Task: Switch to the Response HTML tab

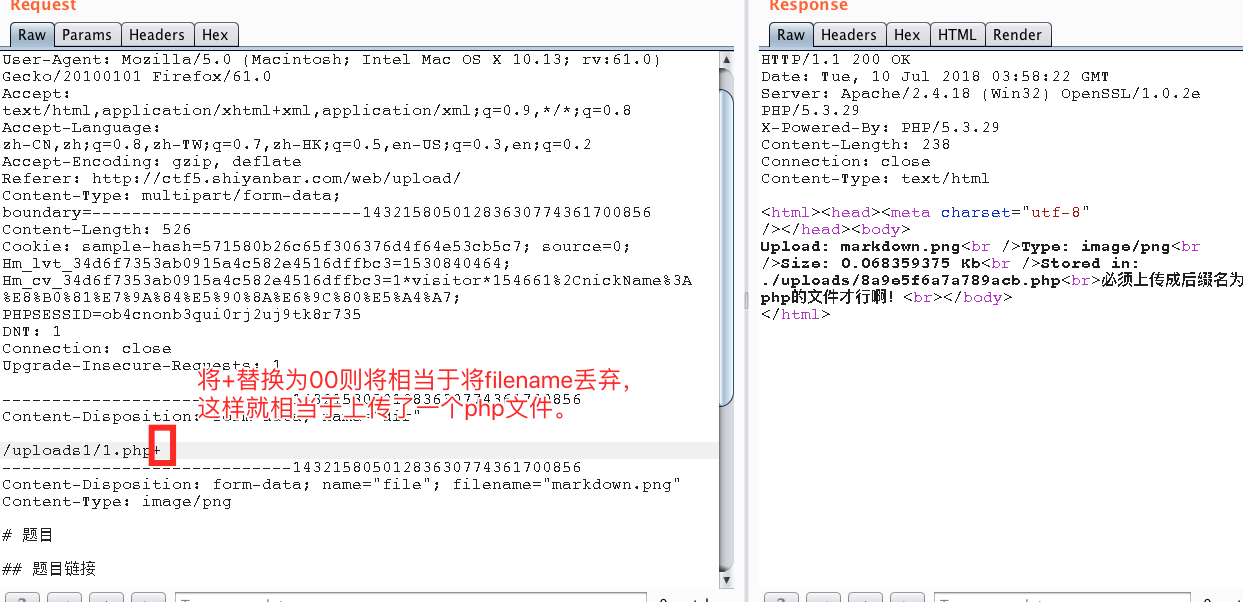Action: click(957, 34)
